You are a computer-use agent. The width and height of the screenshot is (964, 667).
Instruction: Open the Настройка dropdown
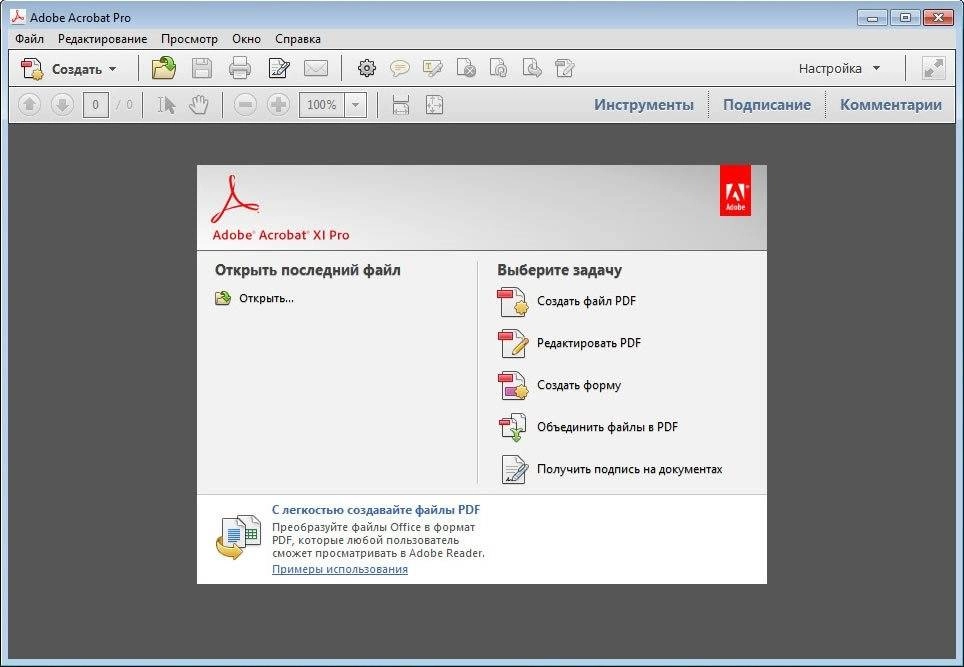839,69
